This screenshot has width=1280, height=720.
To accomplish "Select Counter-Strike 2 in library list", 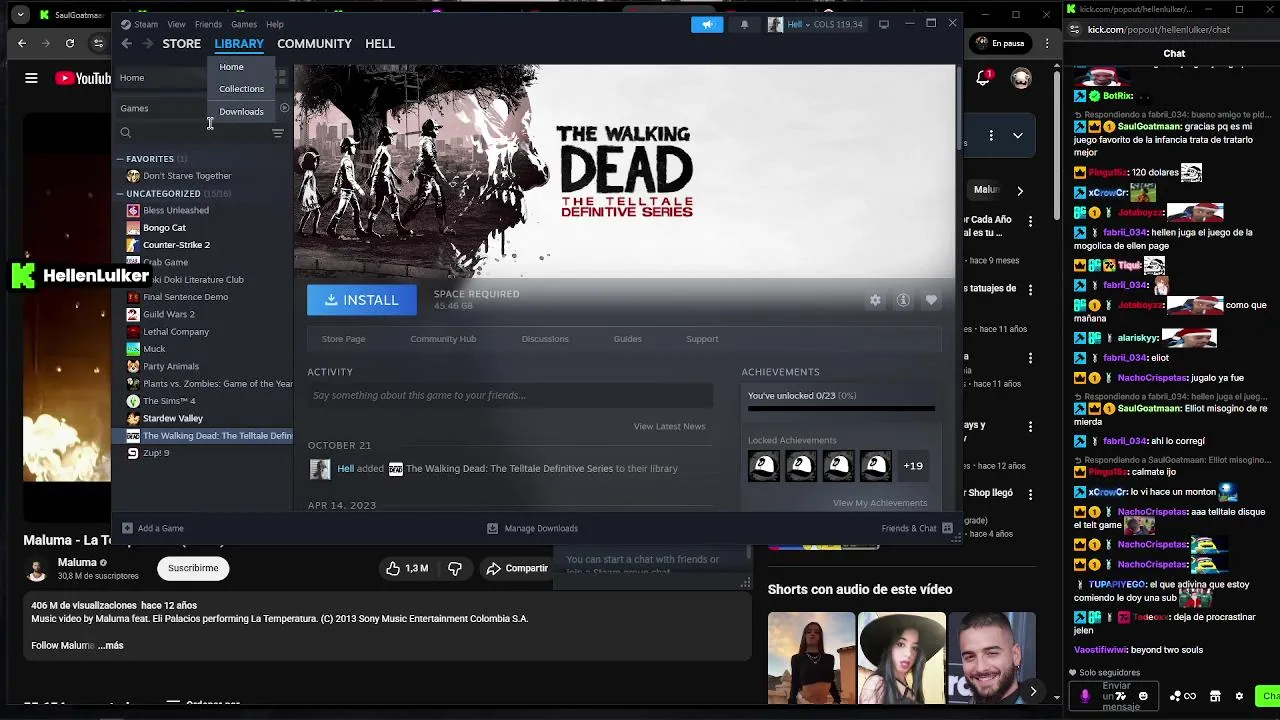I will [176, 245].
